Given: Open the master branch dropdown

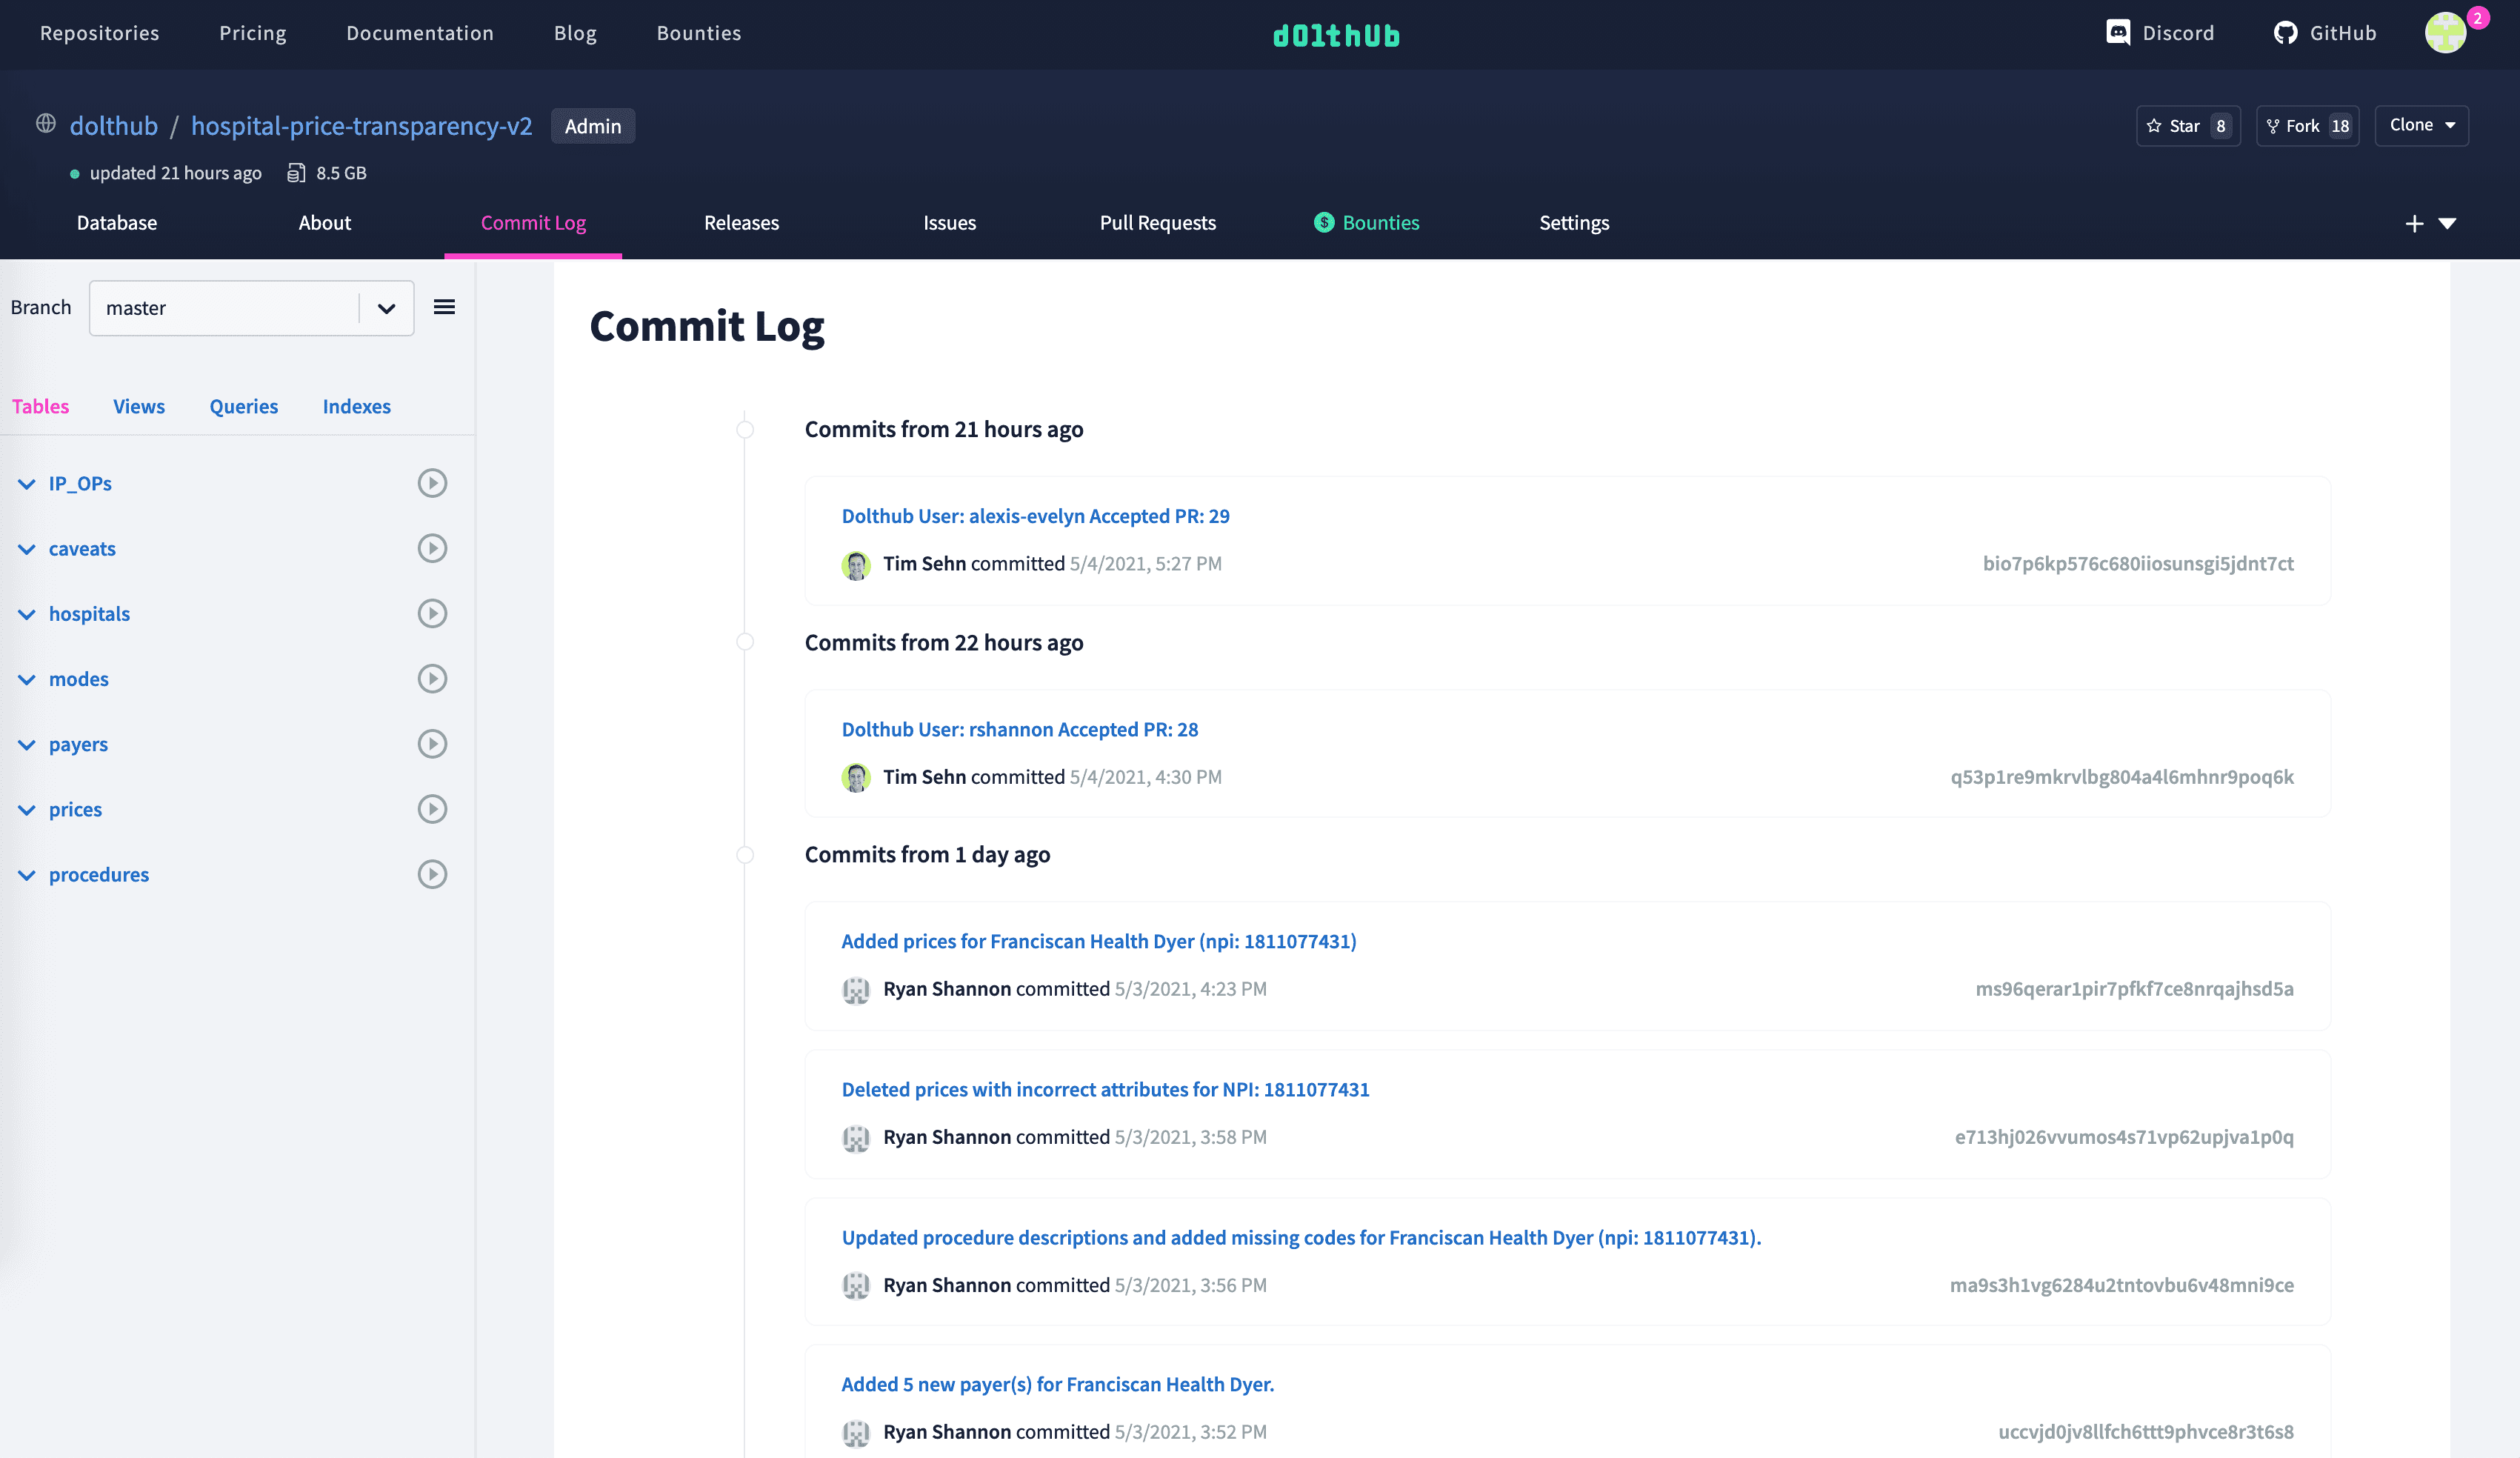Looking at the screenshot, I should (251, 308).
